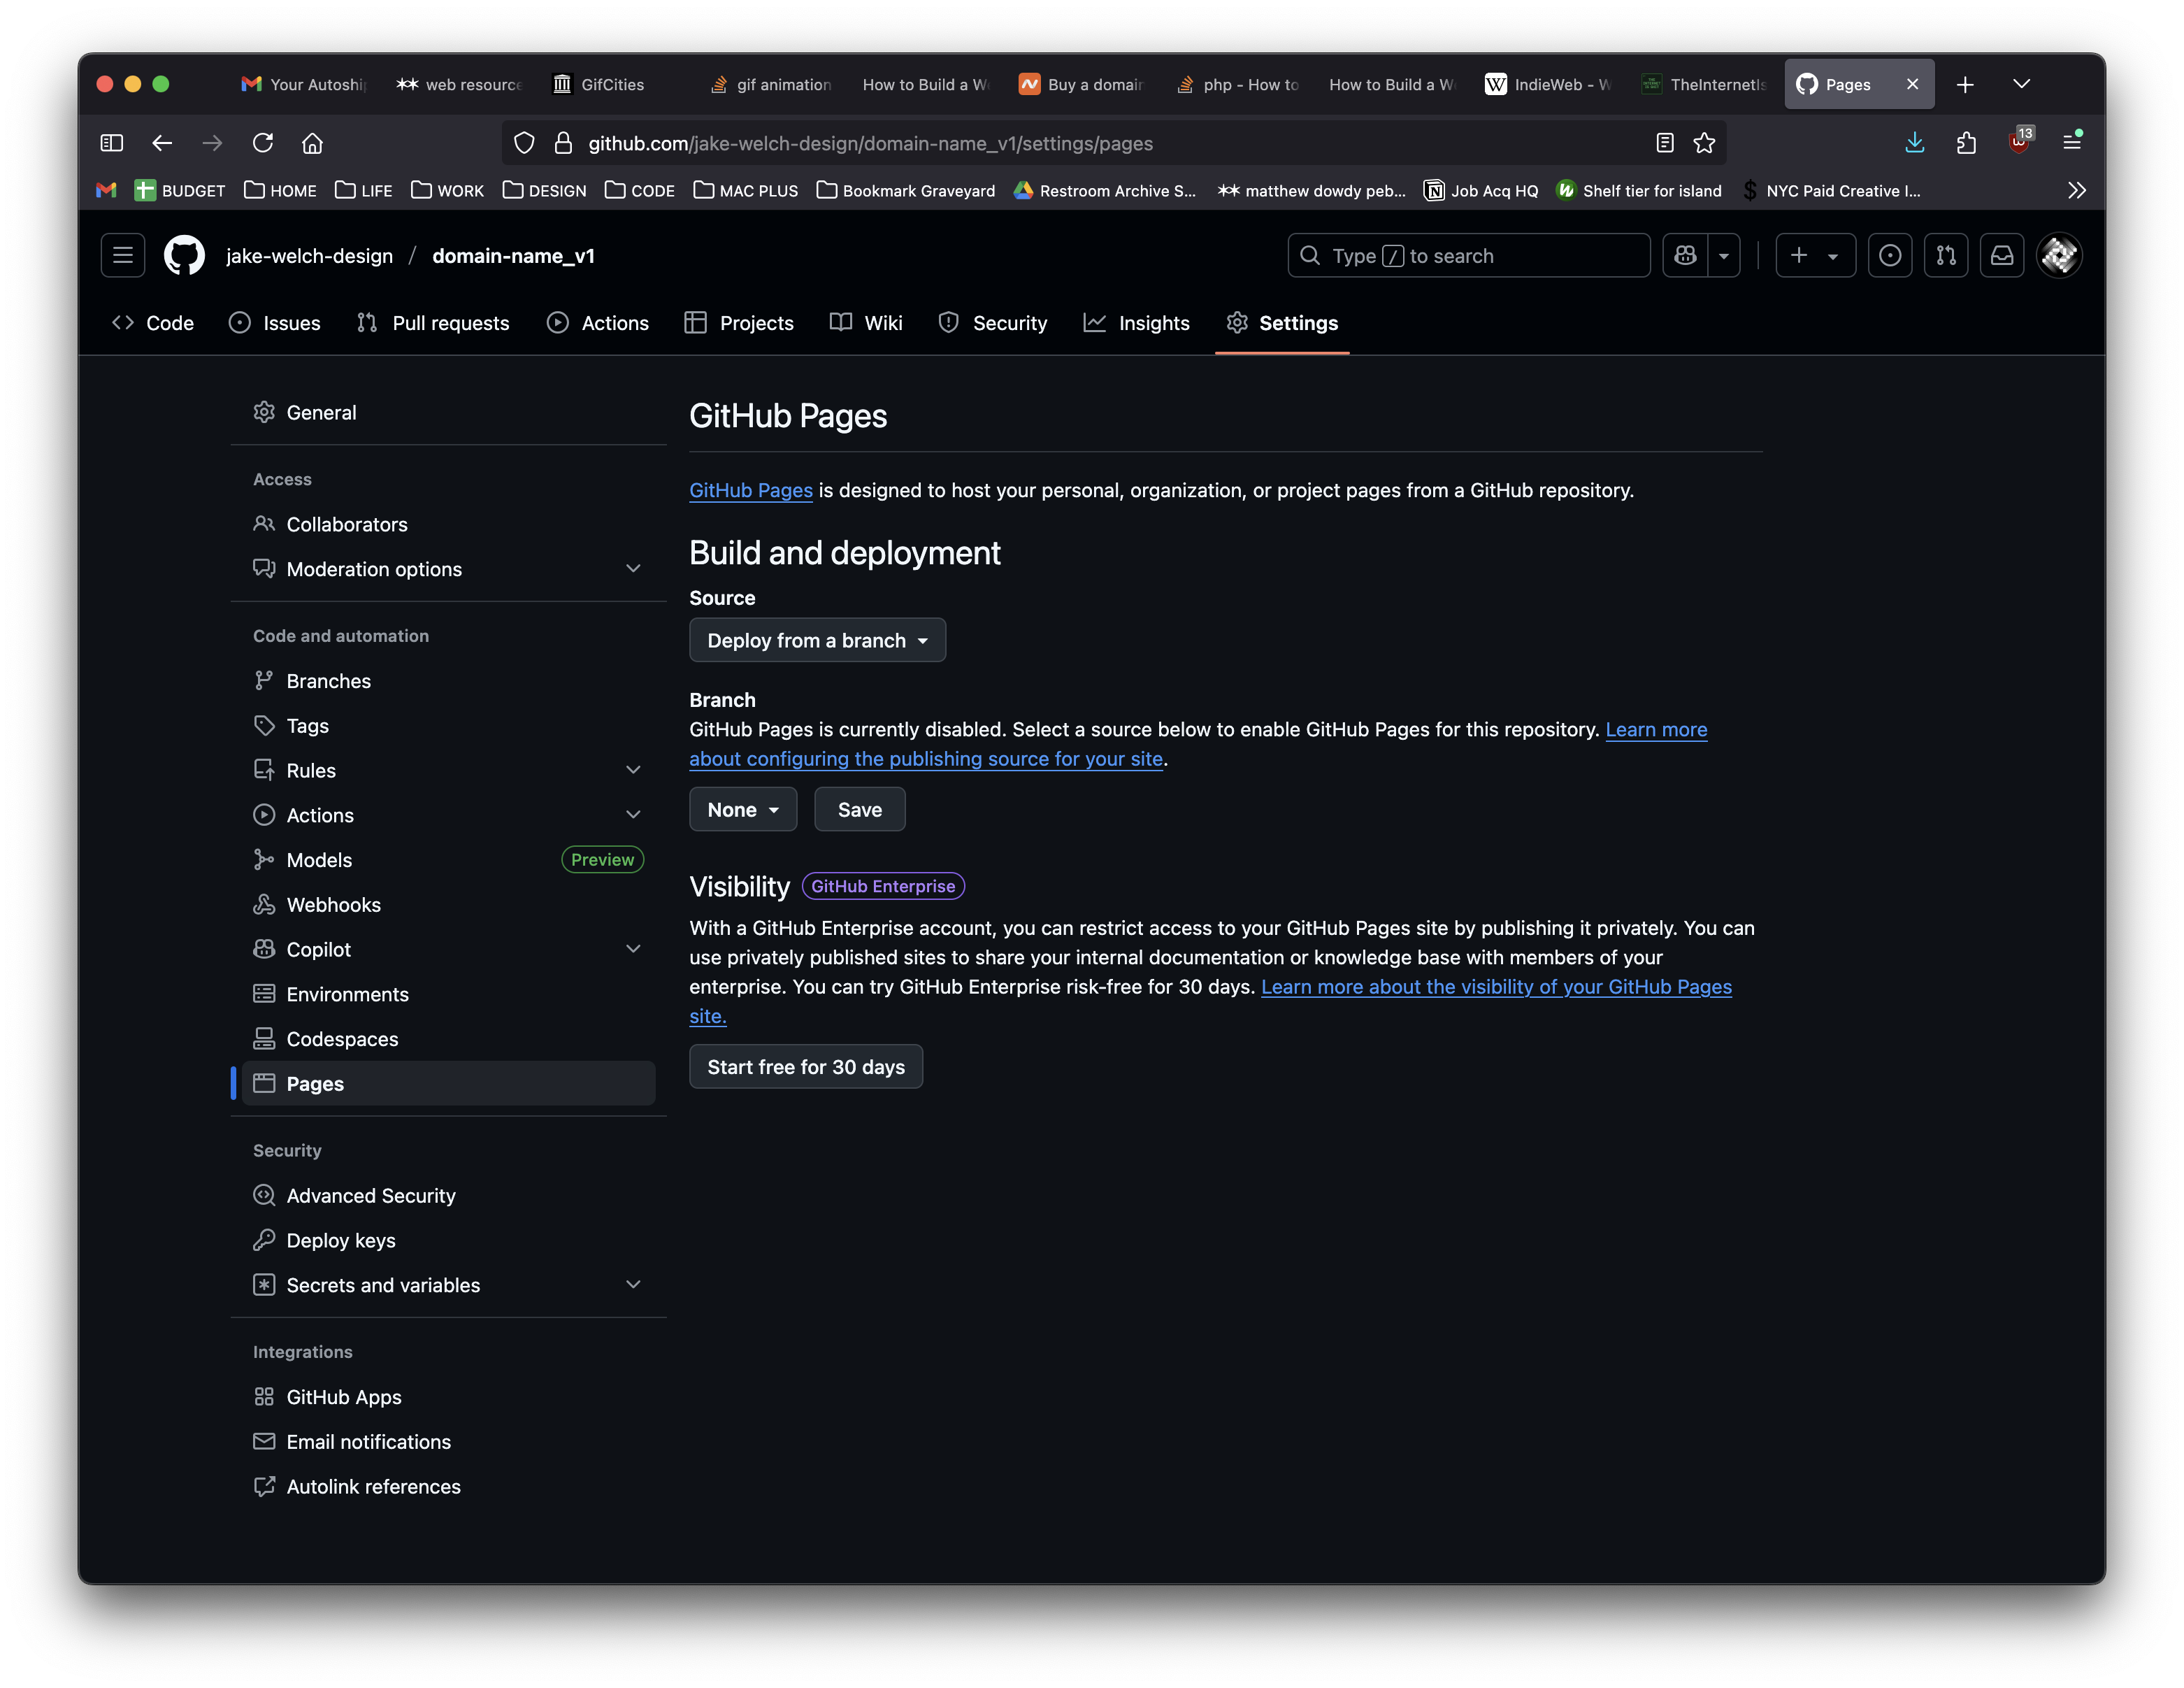Screen dimensions: 2184x1688
Task: Click the Firefox reload button
Action: click(263, 143)
